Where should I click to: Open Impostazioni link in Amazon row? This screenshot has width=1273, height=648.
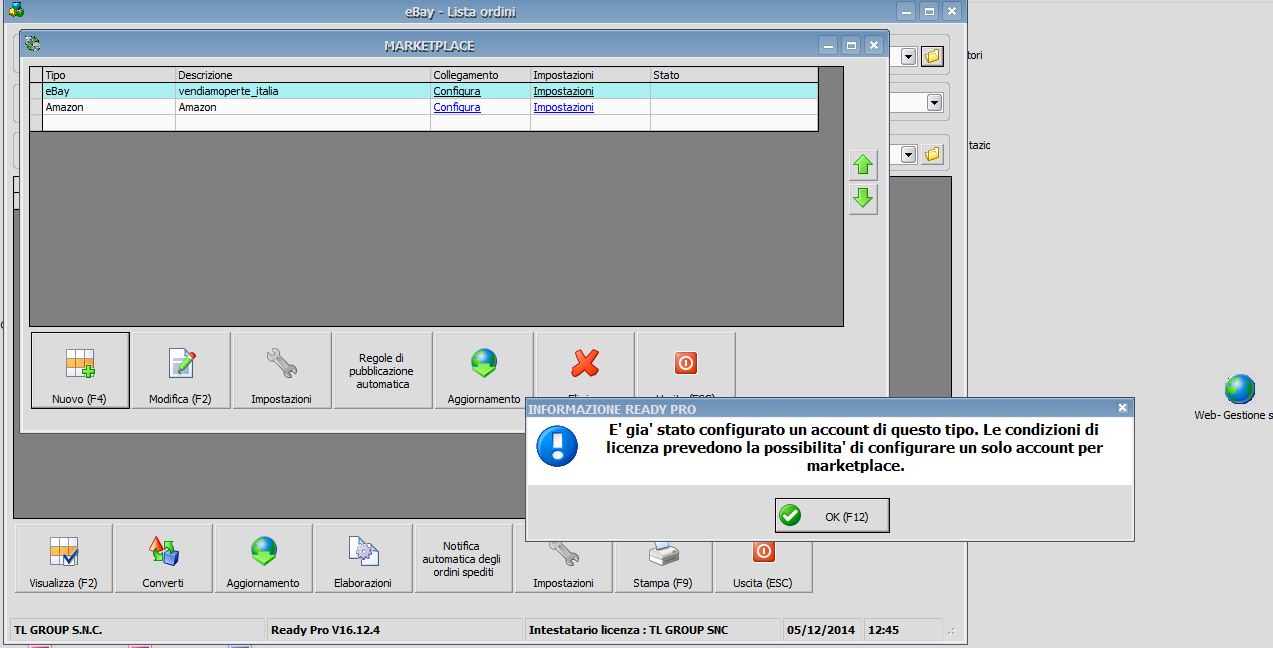(x=563, y=107)
